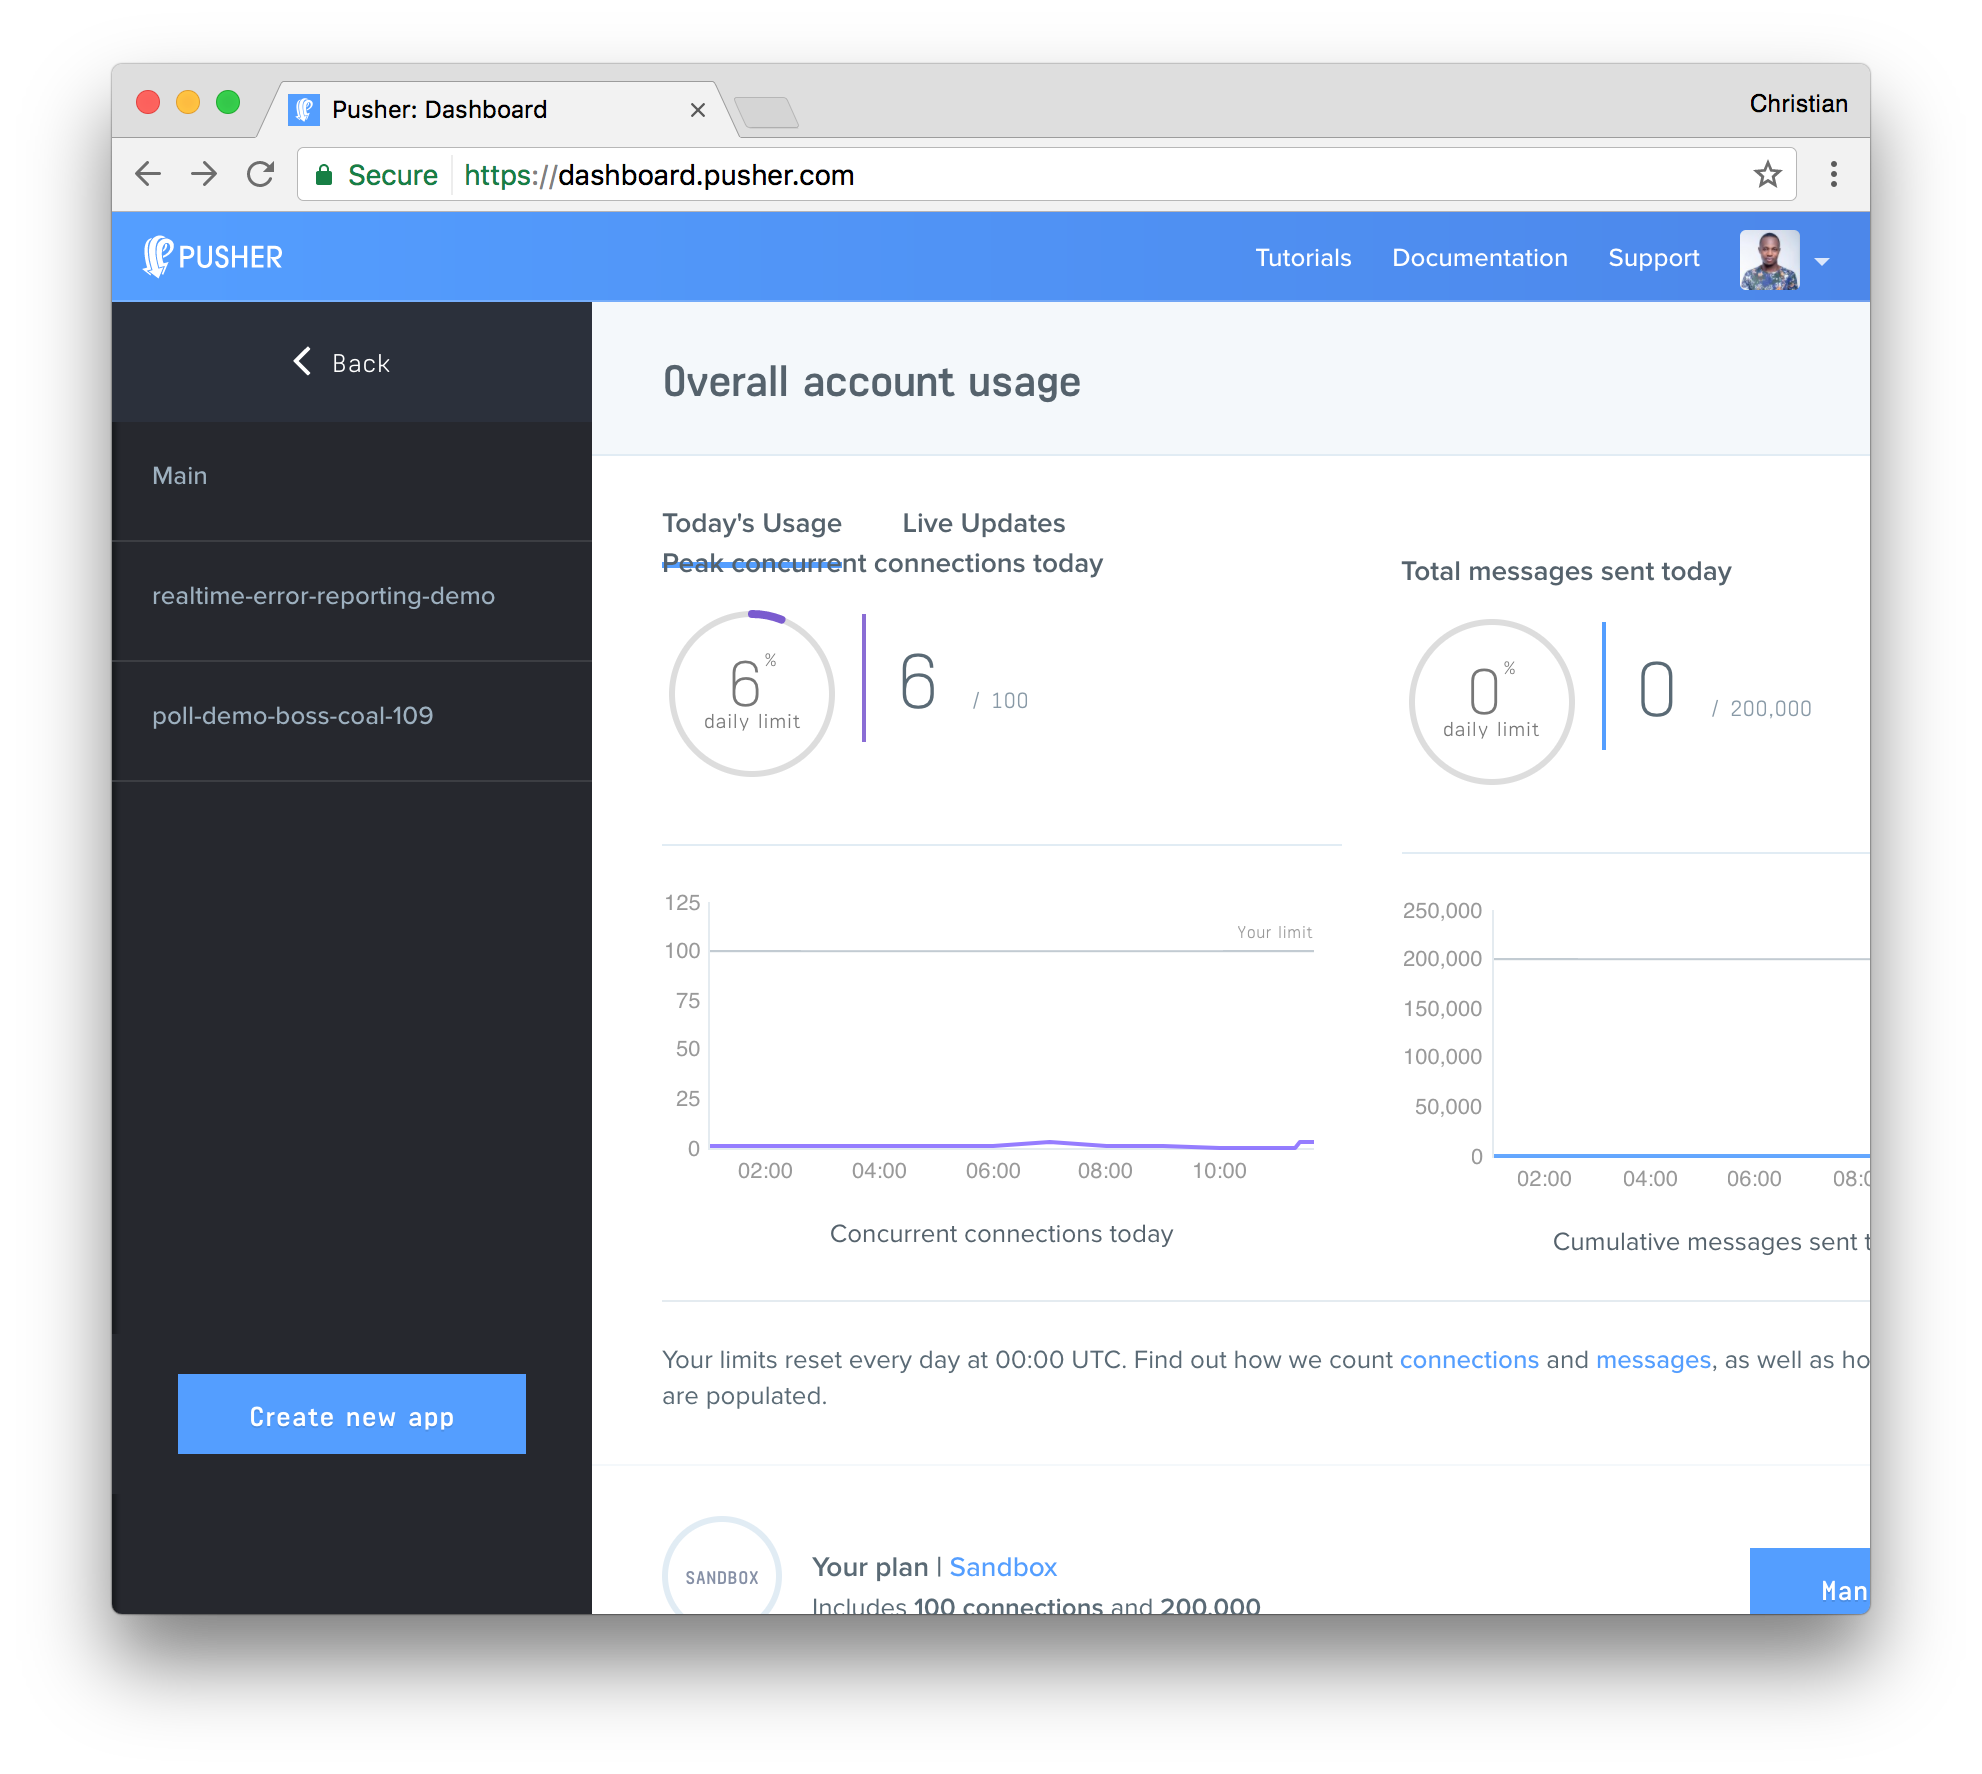This screenshot has height=1774, width=1982.
Task: Open the Chrome three-dot menu
Action: [1833, 175]
